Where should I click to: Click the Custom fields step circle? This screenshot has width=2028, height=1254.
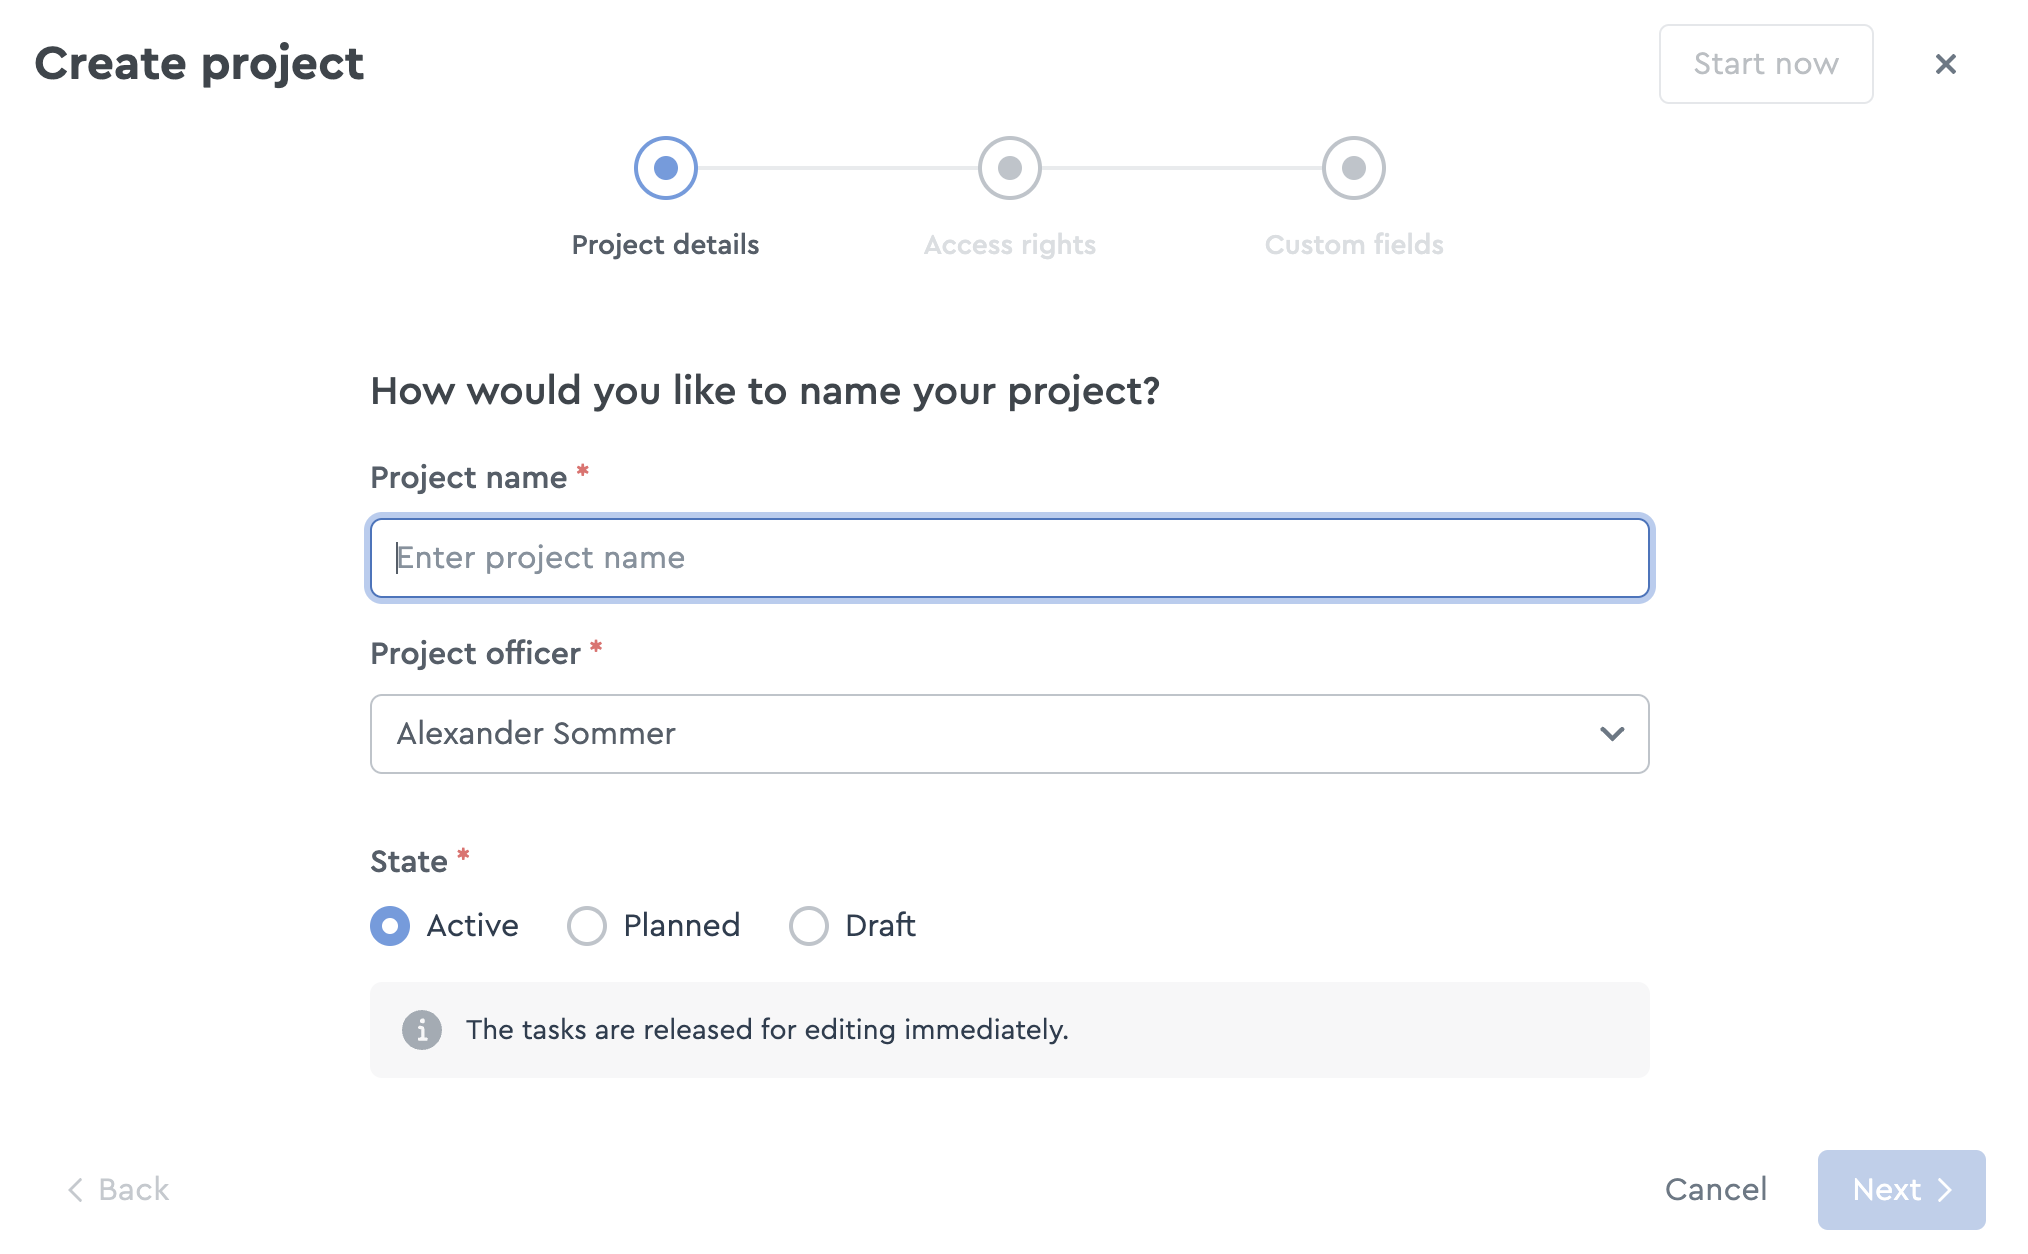1353,168
